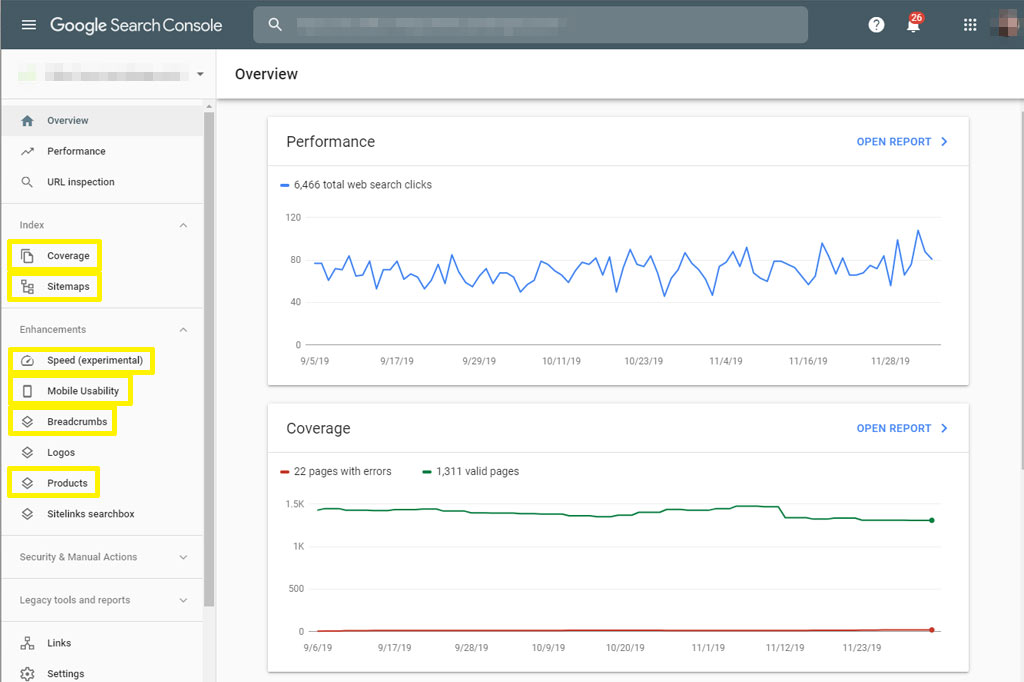The image size is (1024, 682).
Task: Click the Products layers icon
Action: pyautogui.click(x=27, y=483)
